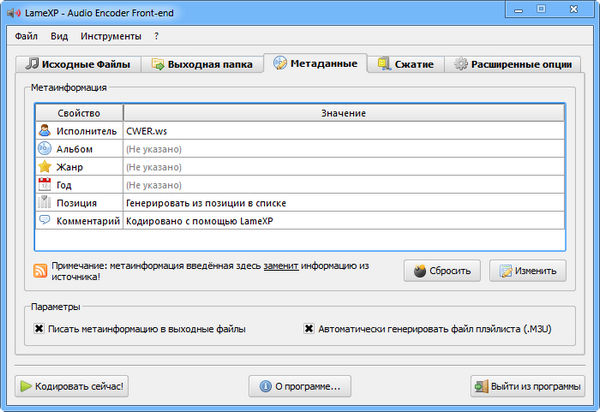Select Год value (Не указано)
600x412 pixels.
(344, 185)
